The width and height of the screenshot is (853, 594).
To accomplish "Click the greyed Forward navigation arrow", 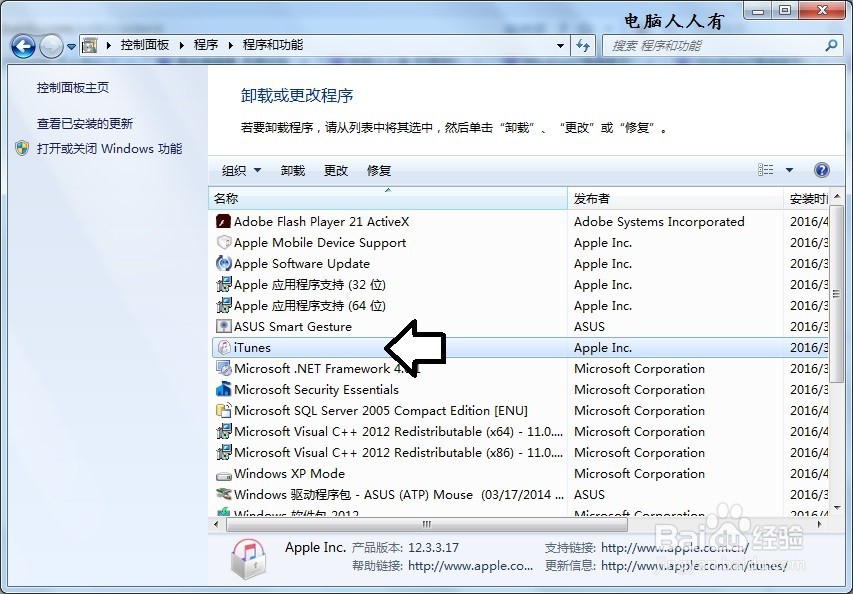I will [x=52, y=46].
